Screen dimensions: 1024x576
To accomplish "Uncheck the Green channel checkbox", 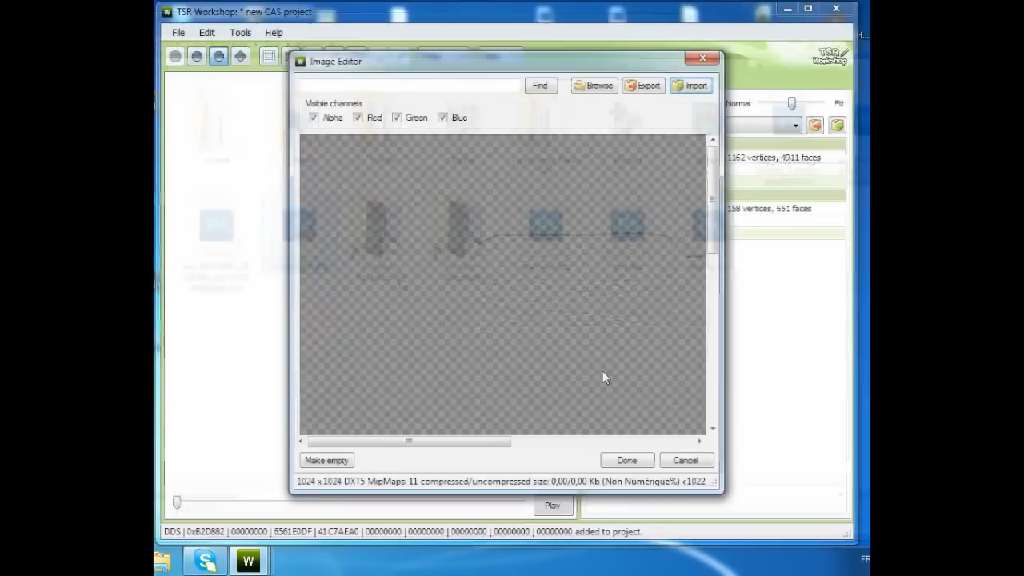I will [397, 118].
